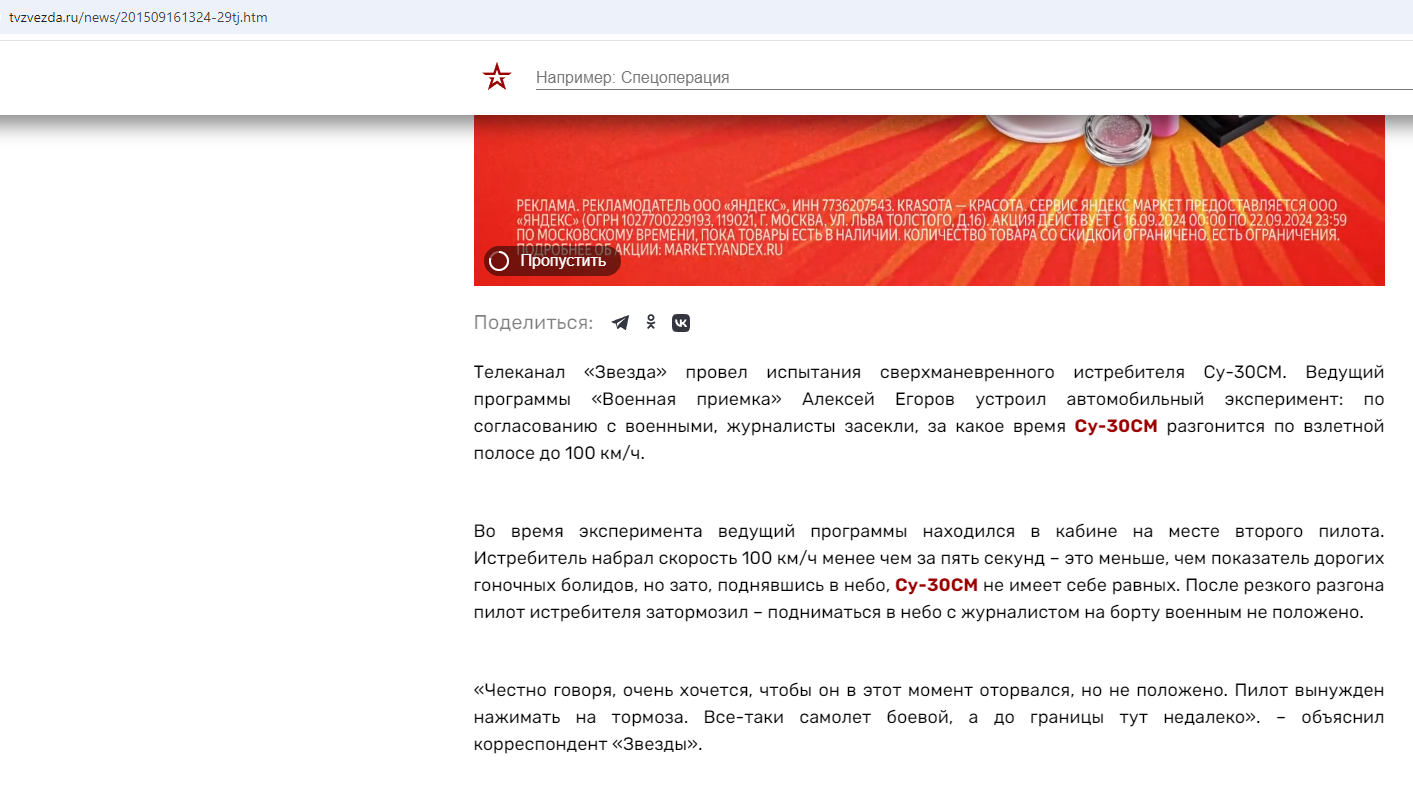Click the quote starting "«Честно говоря, очень хочется"
The width and height of the screenshot is (1413, 787).
tap(929, 717)
